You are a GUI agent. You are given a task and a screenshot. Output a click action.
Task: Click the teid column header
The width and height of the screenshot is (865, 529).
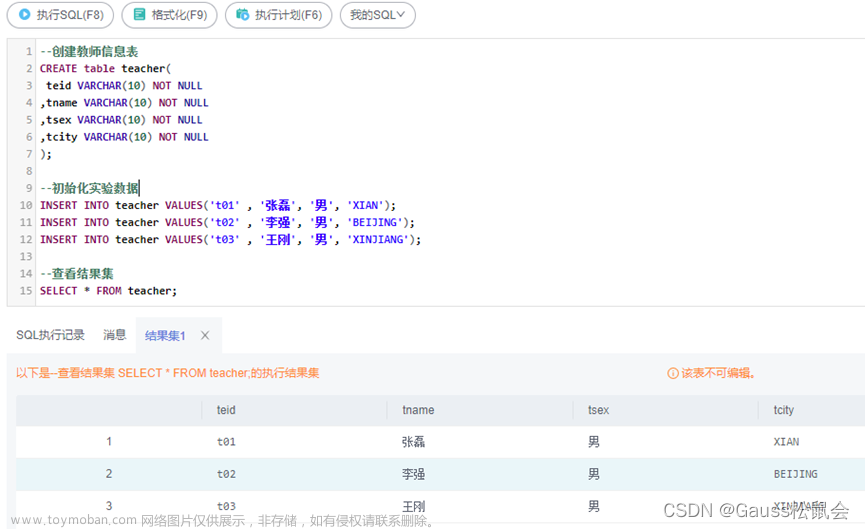226,410
